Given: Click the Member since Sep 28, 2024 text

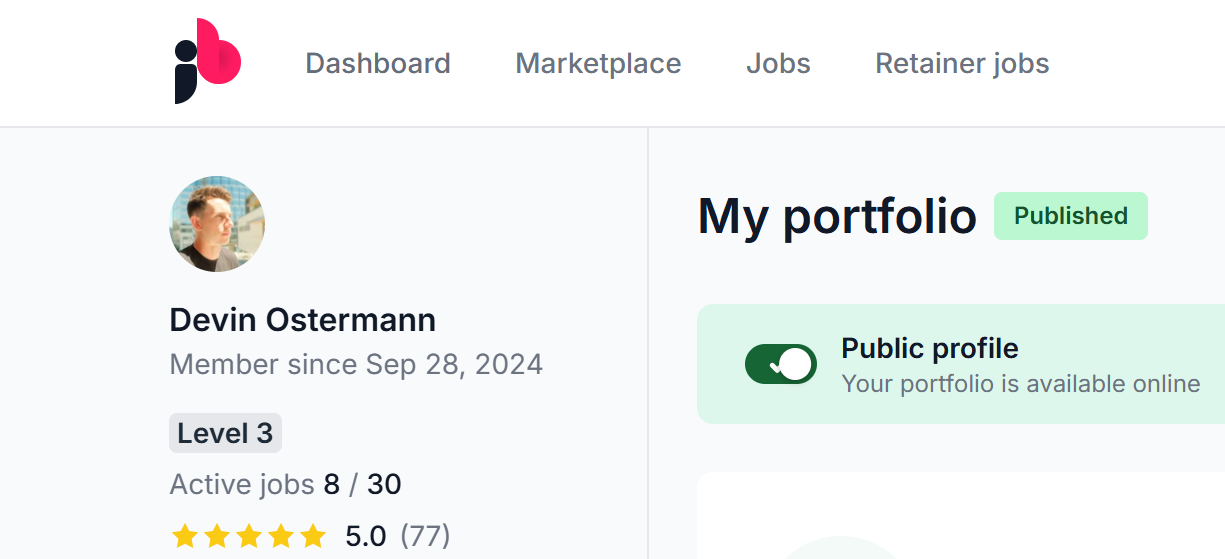Looking at the screenshot, I should (356, 364).
